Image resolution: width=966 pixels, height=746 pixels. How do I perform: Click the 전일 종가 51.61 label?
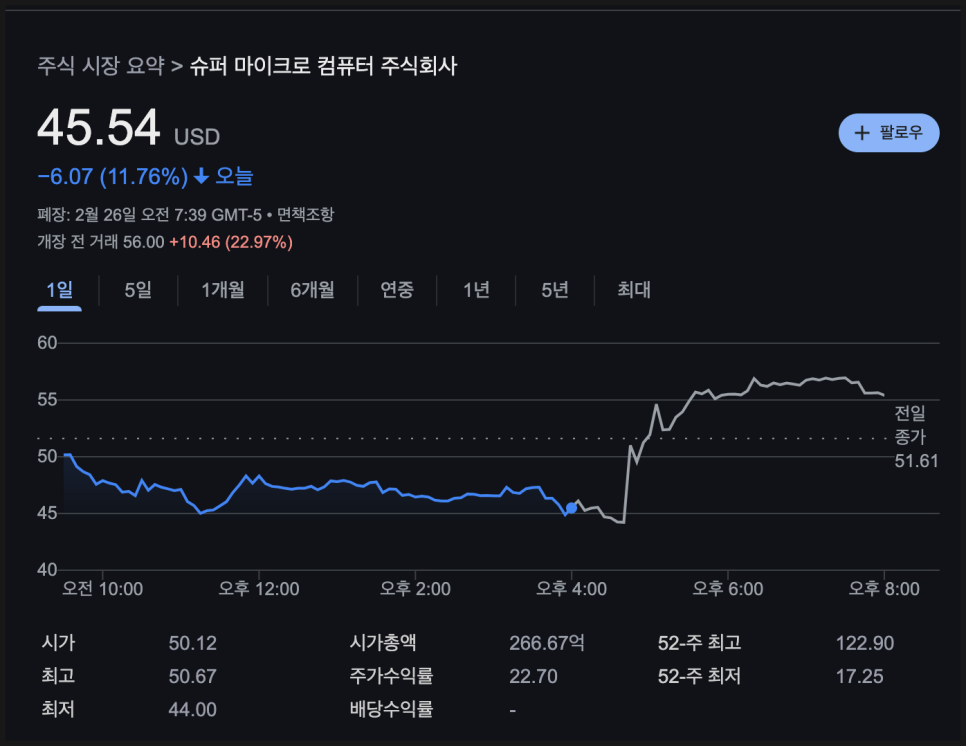coord(916,437)
